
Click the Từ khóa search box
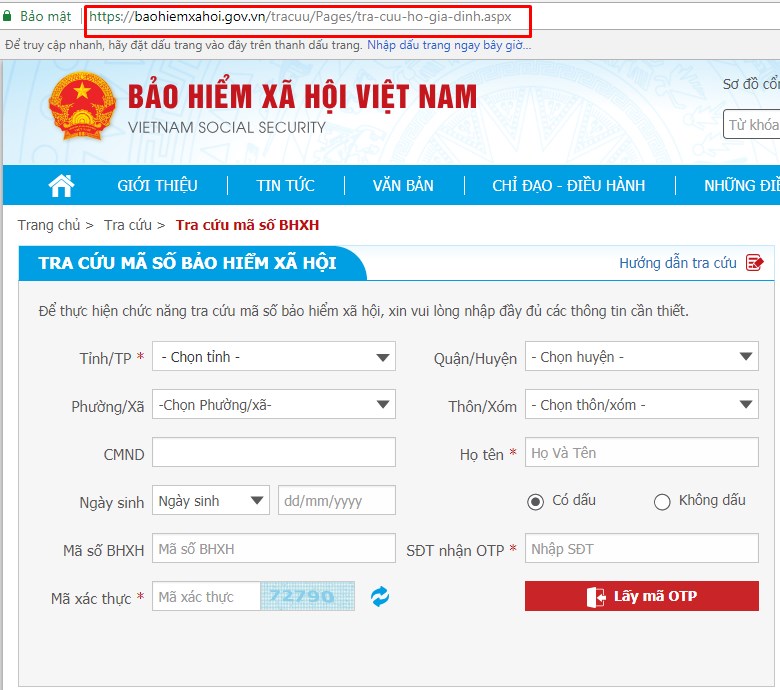click(752, 124)
